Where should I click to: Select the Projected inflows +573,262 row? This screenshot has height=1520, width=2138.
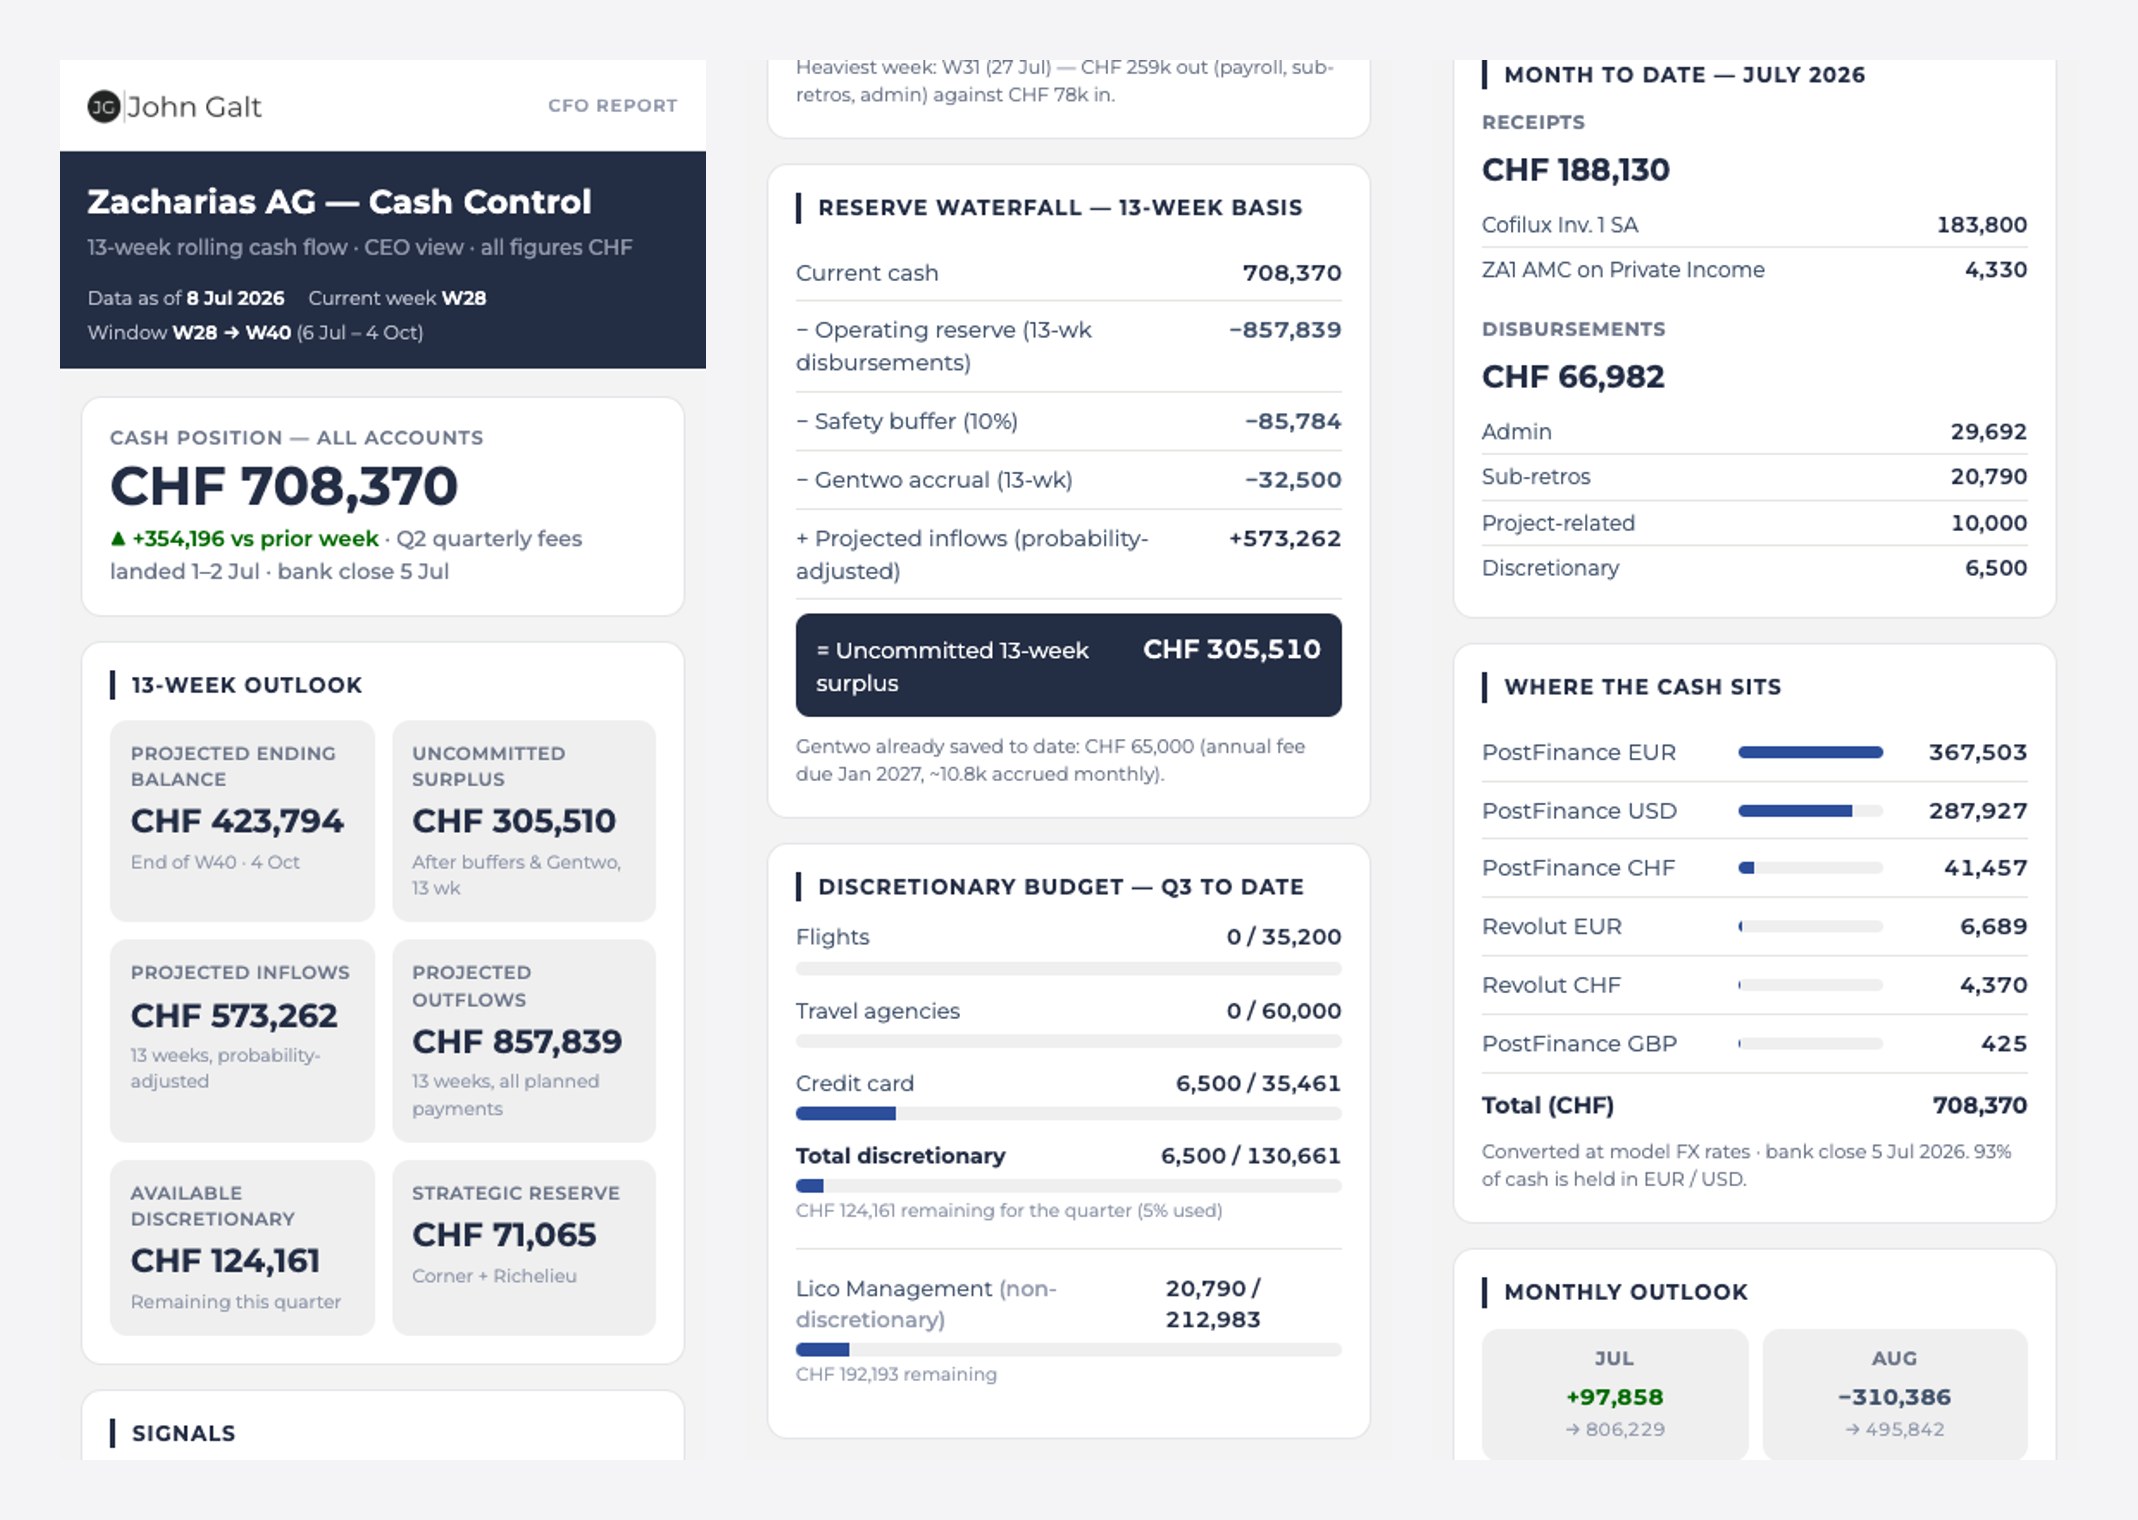[1068, 554]
